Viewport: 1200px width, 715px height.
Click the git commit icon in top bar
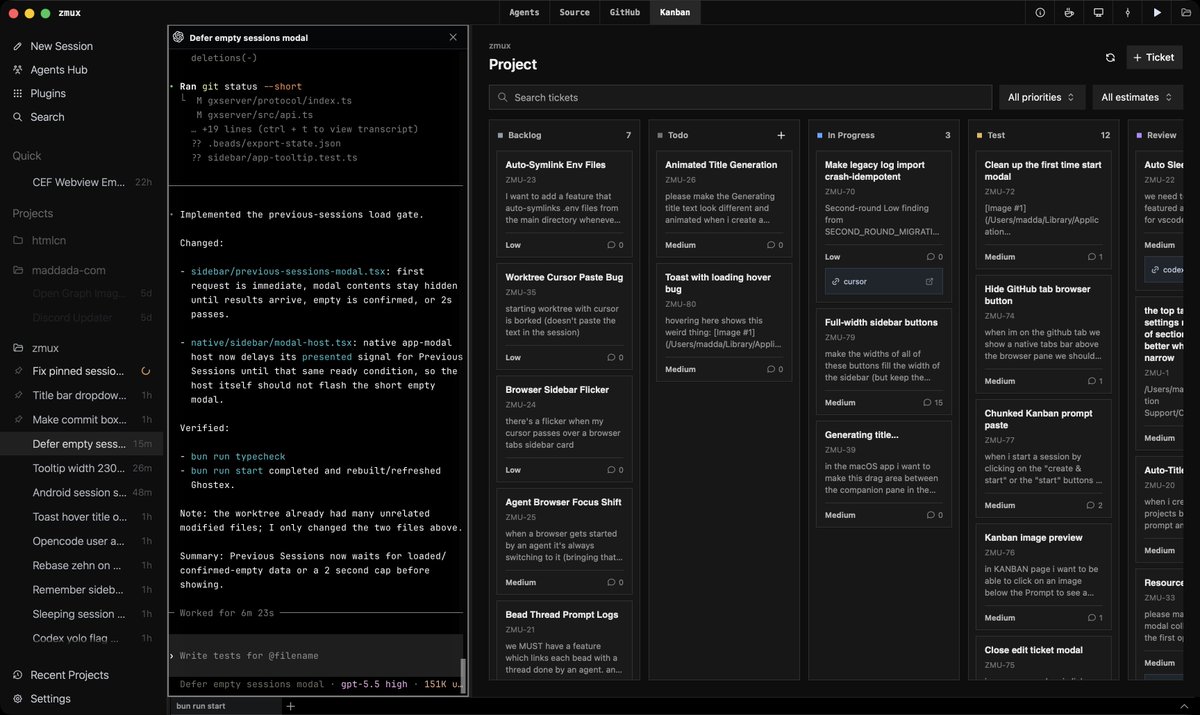(1128, 13)
